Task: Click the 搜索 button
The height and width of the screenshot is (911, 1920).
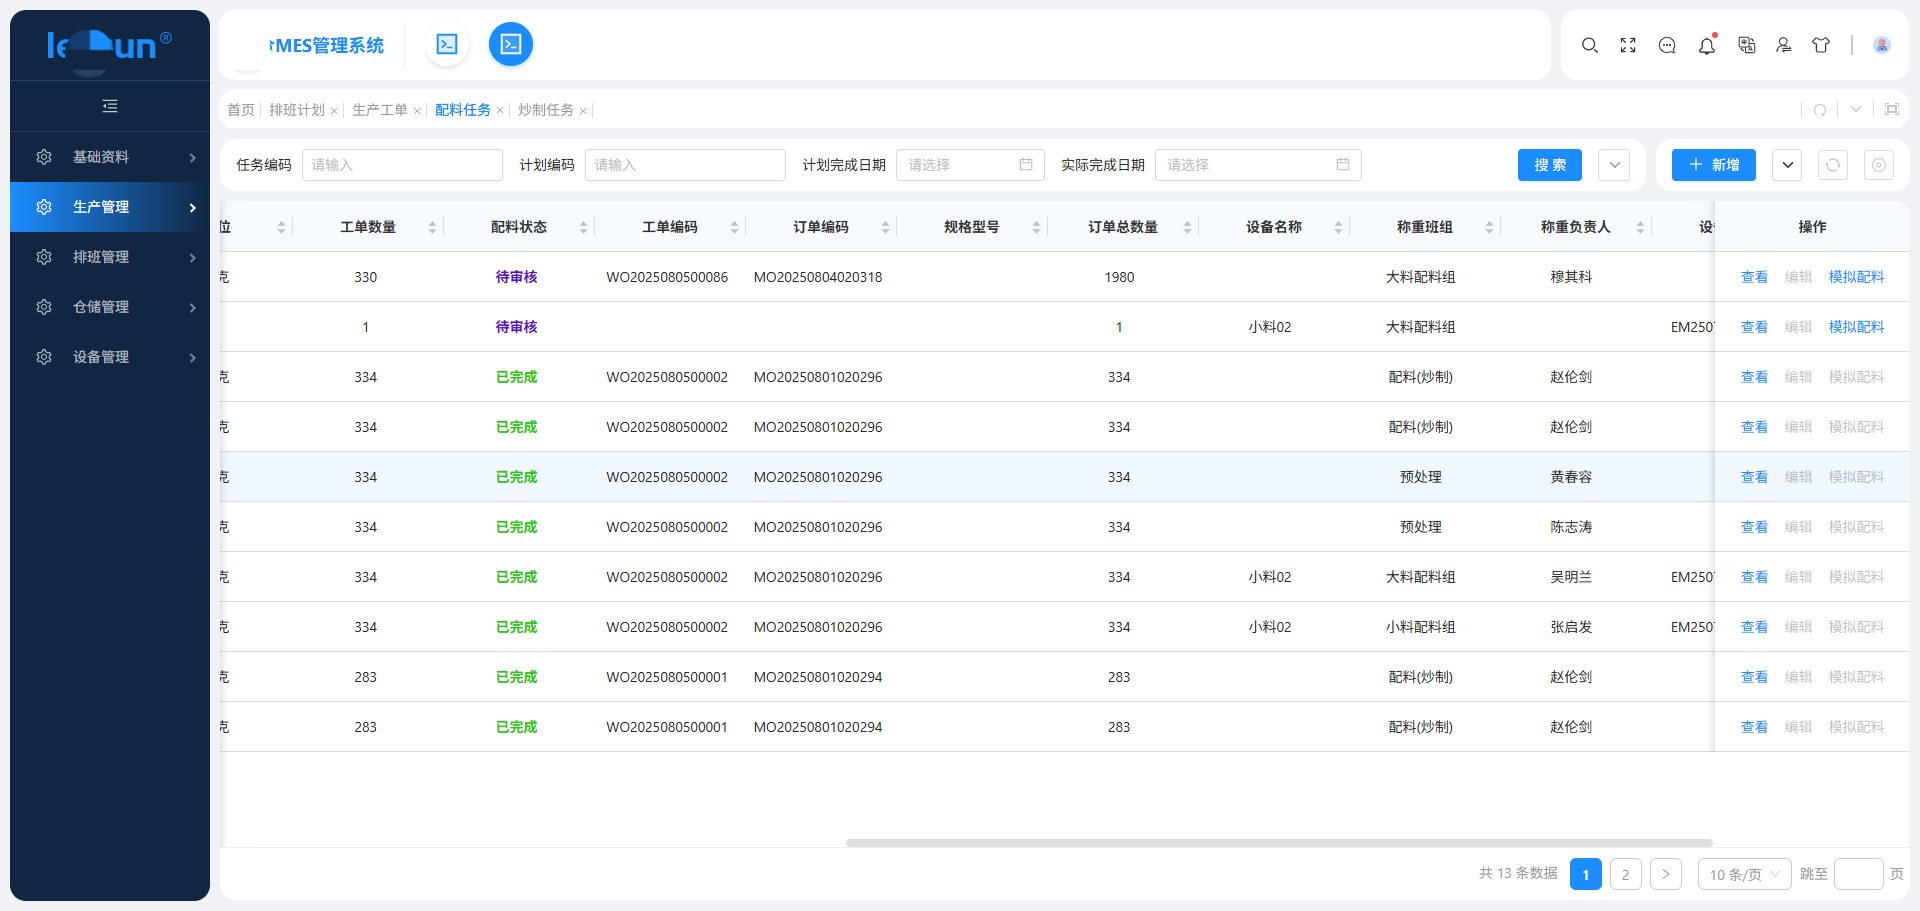Action: pyautogui.click(x=1550, y=165)
